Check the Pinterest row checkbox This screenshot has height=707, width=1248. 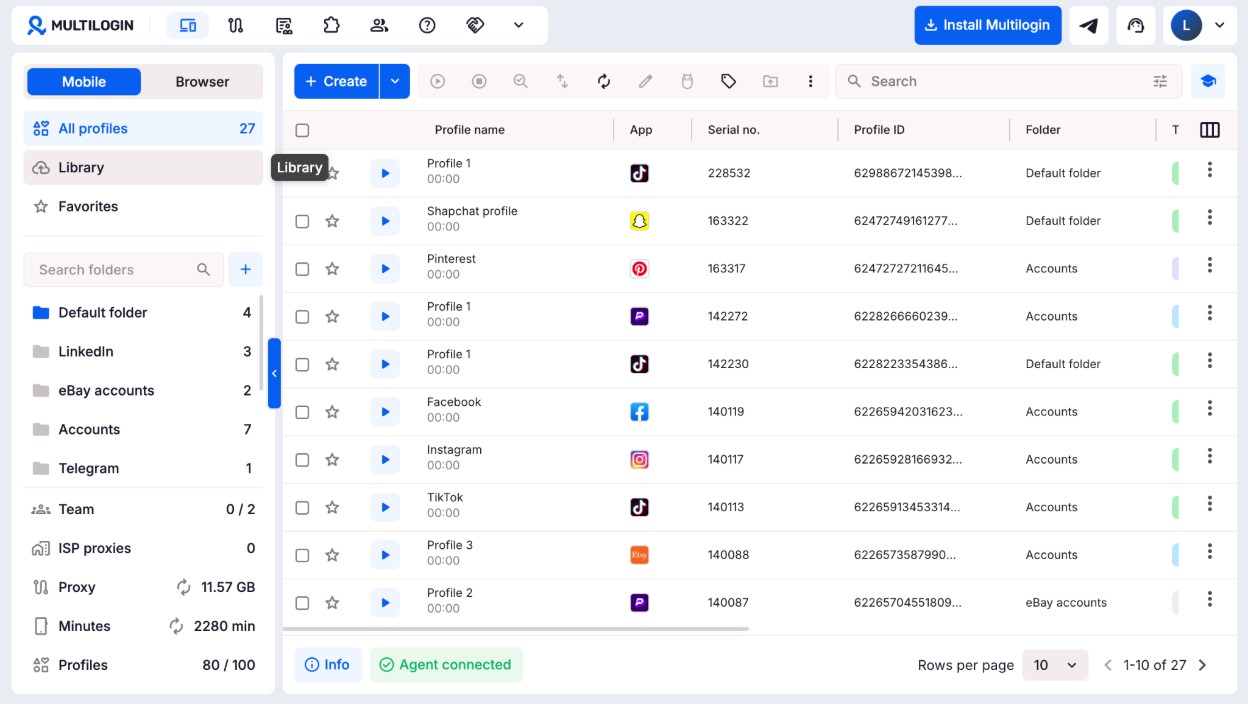coord(302,269)
